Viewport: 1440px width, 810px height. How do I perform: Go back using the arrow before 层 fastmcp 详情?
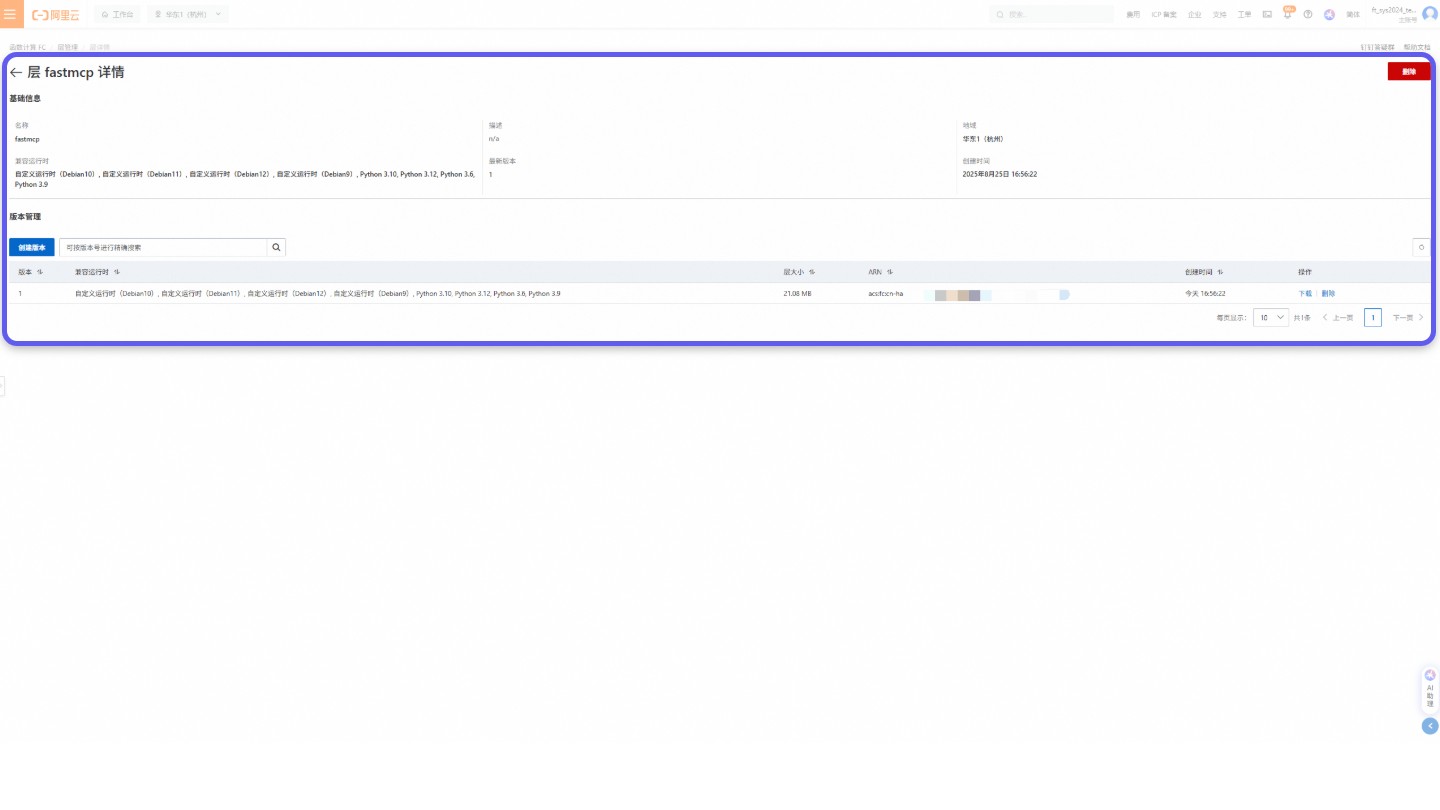18,72
